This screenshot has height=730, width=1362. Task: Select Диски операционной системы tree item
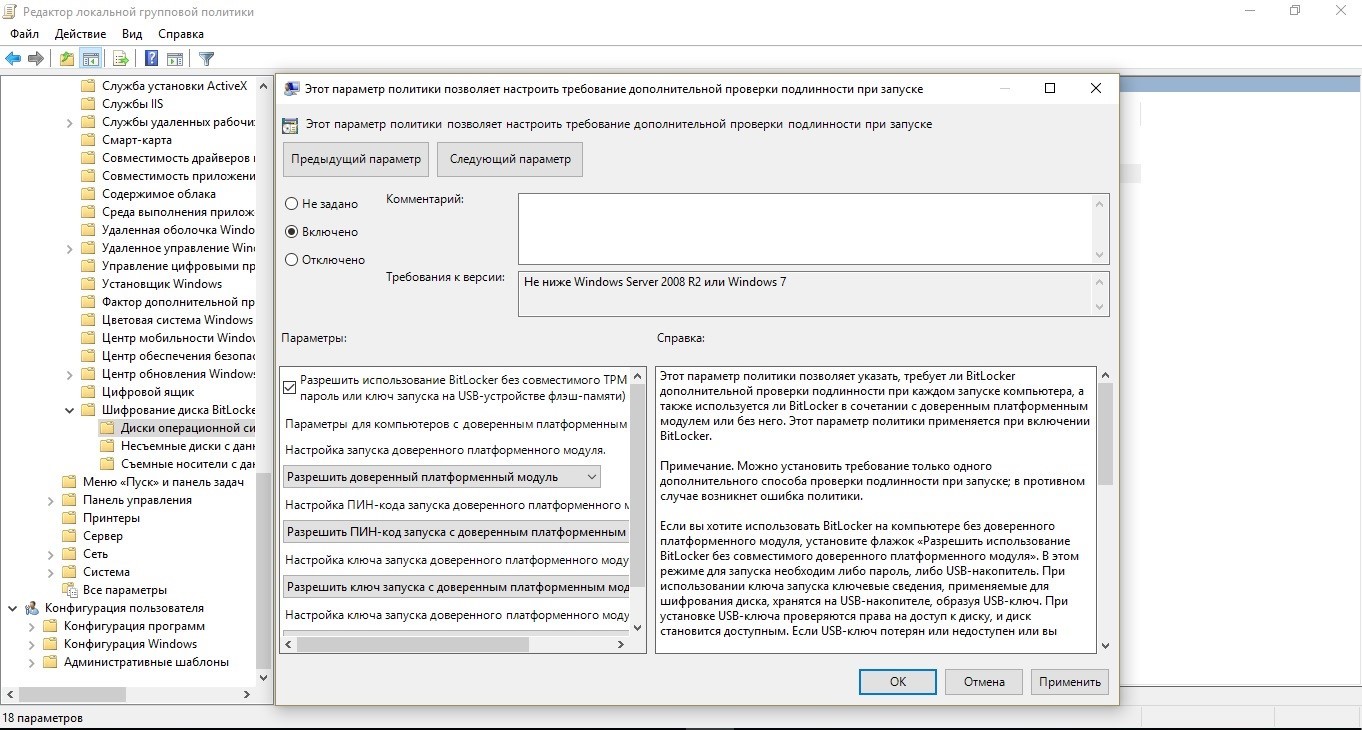click(x=186, y=428)
